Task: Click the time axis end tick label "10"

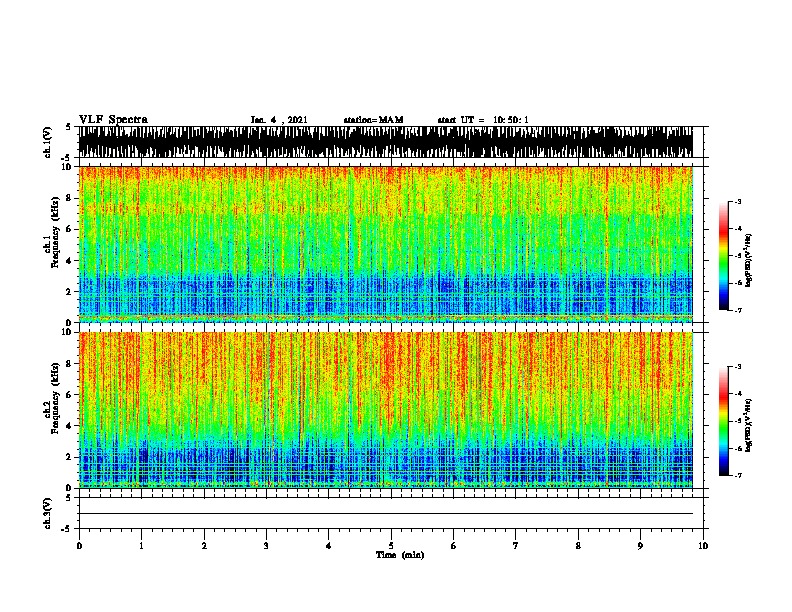Action: coord(703,546)
